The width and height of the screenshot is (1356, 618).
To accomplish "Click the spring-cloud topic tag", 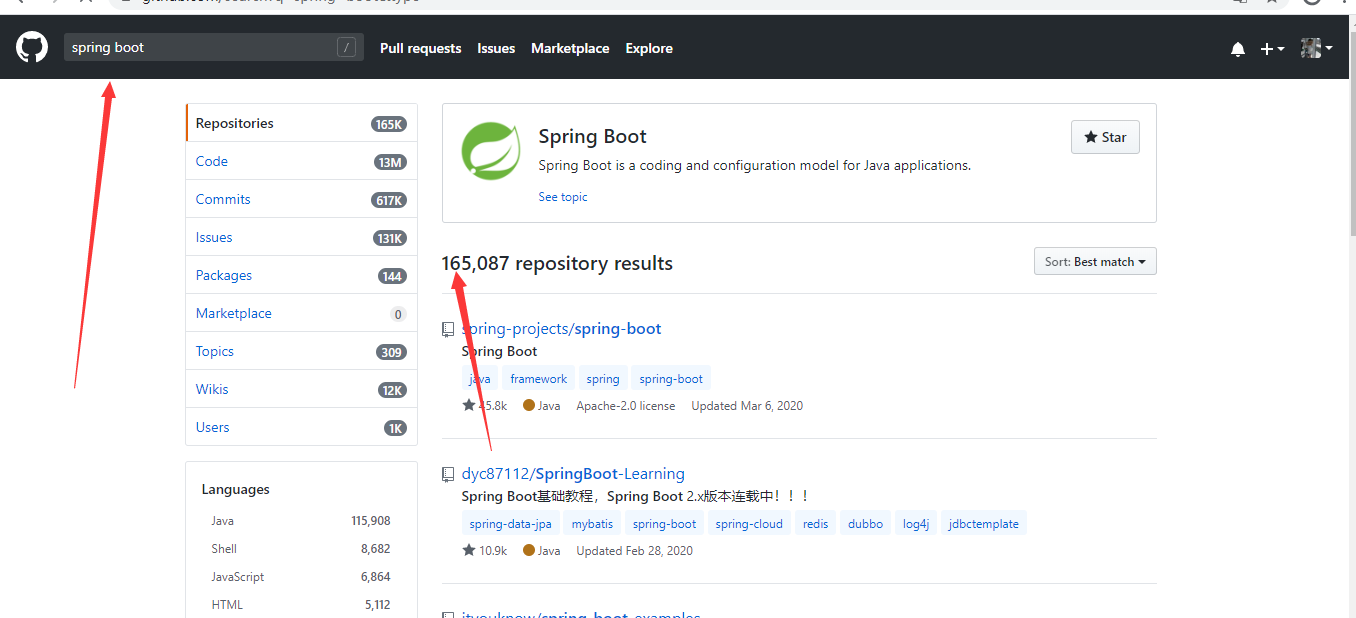I will tap(749, 524).
